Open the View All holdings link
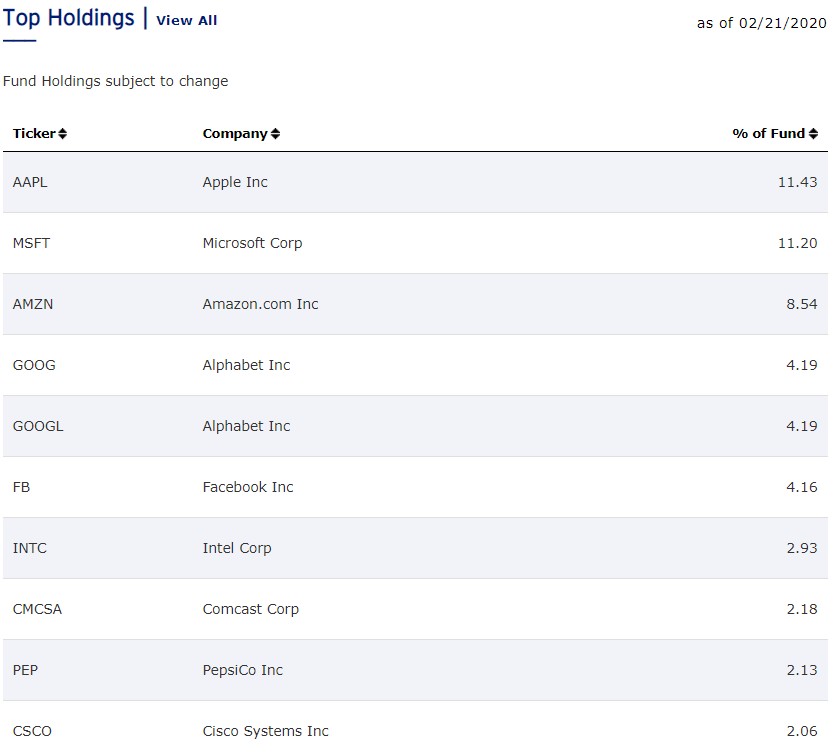 [186, 20]
